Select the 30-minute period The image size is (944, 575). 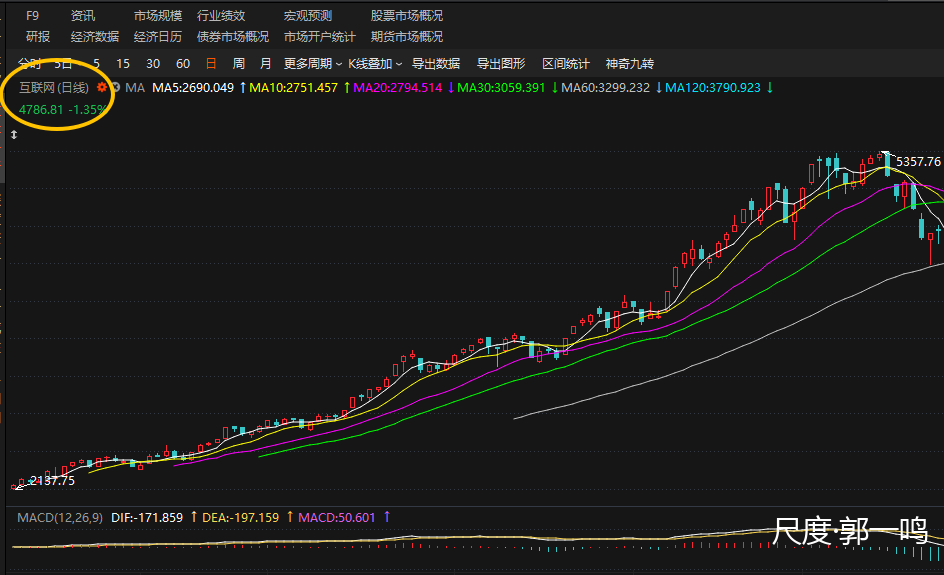click(152, 63)
